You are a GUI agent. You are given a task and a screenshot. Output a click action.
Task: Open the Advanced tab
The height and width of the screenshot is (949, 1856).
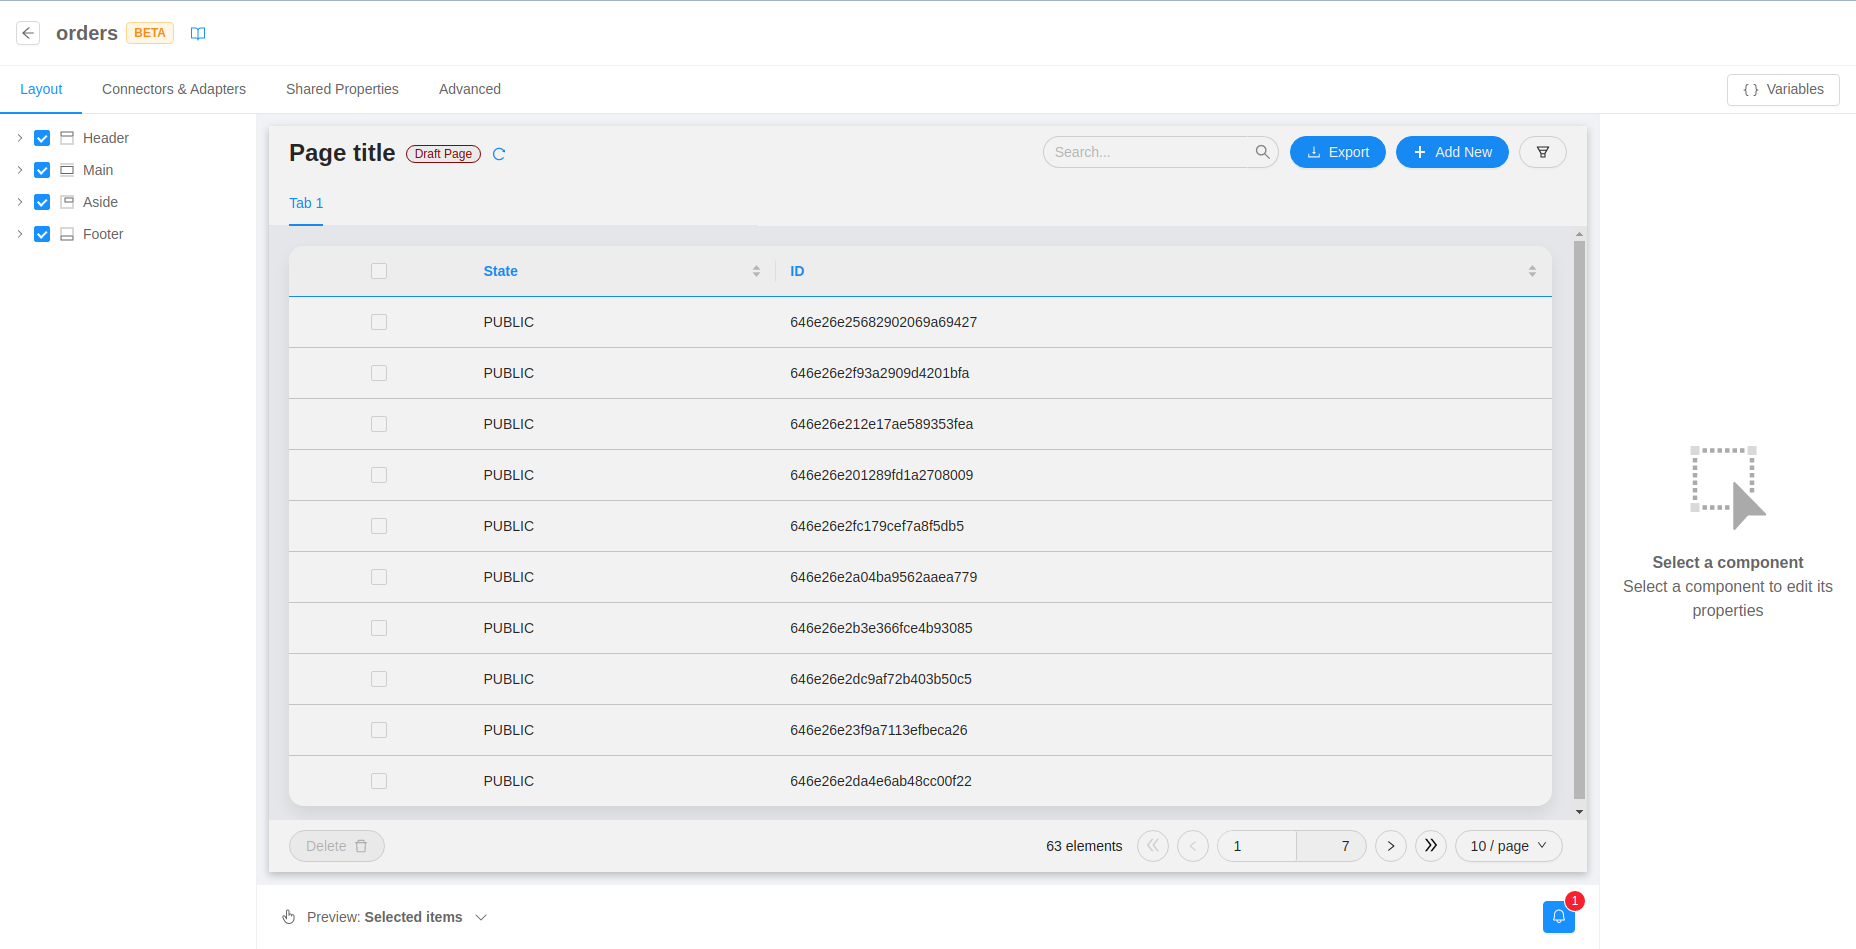pyautogui.click(x=469, y=89)
